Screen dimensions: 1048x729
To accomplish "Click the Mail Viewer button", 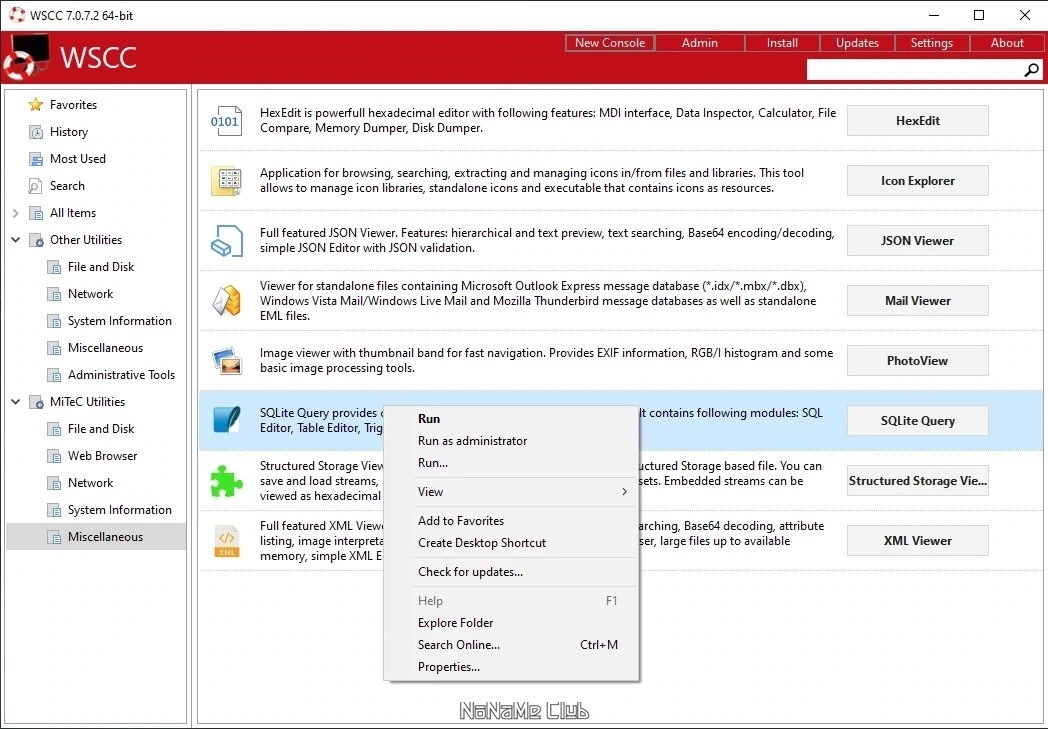I will click(918, 301).
